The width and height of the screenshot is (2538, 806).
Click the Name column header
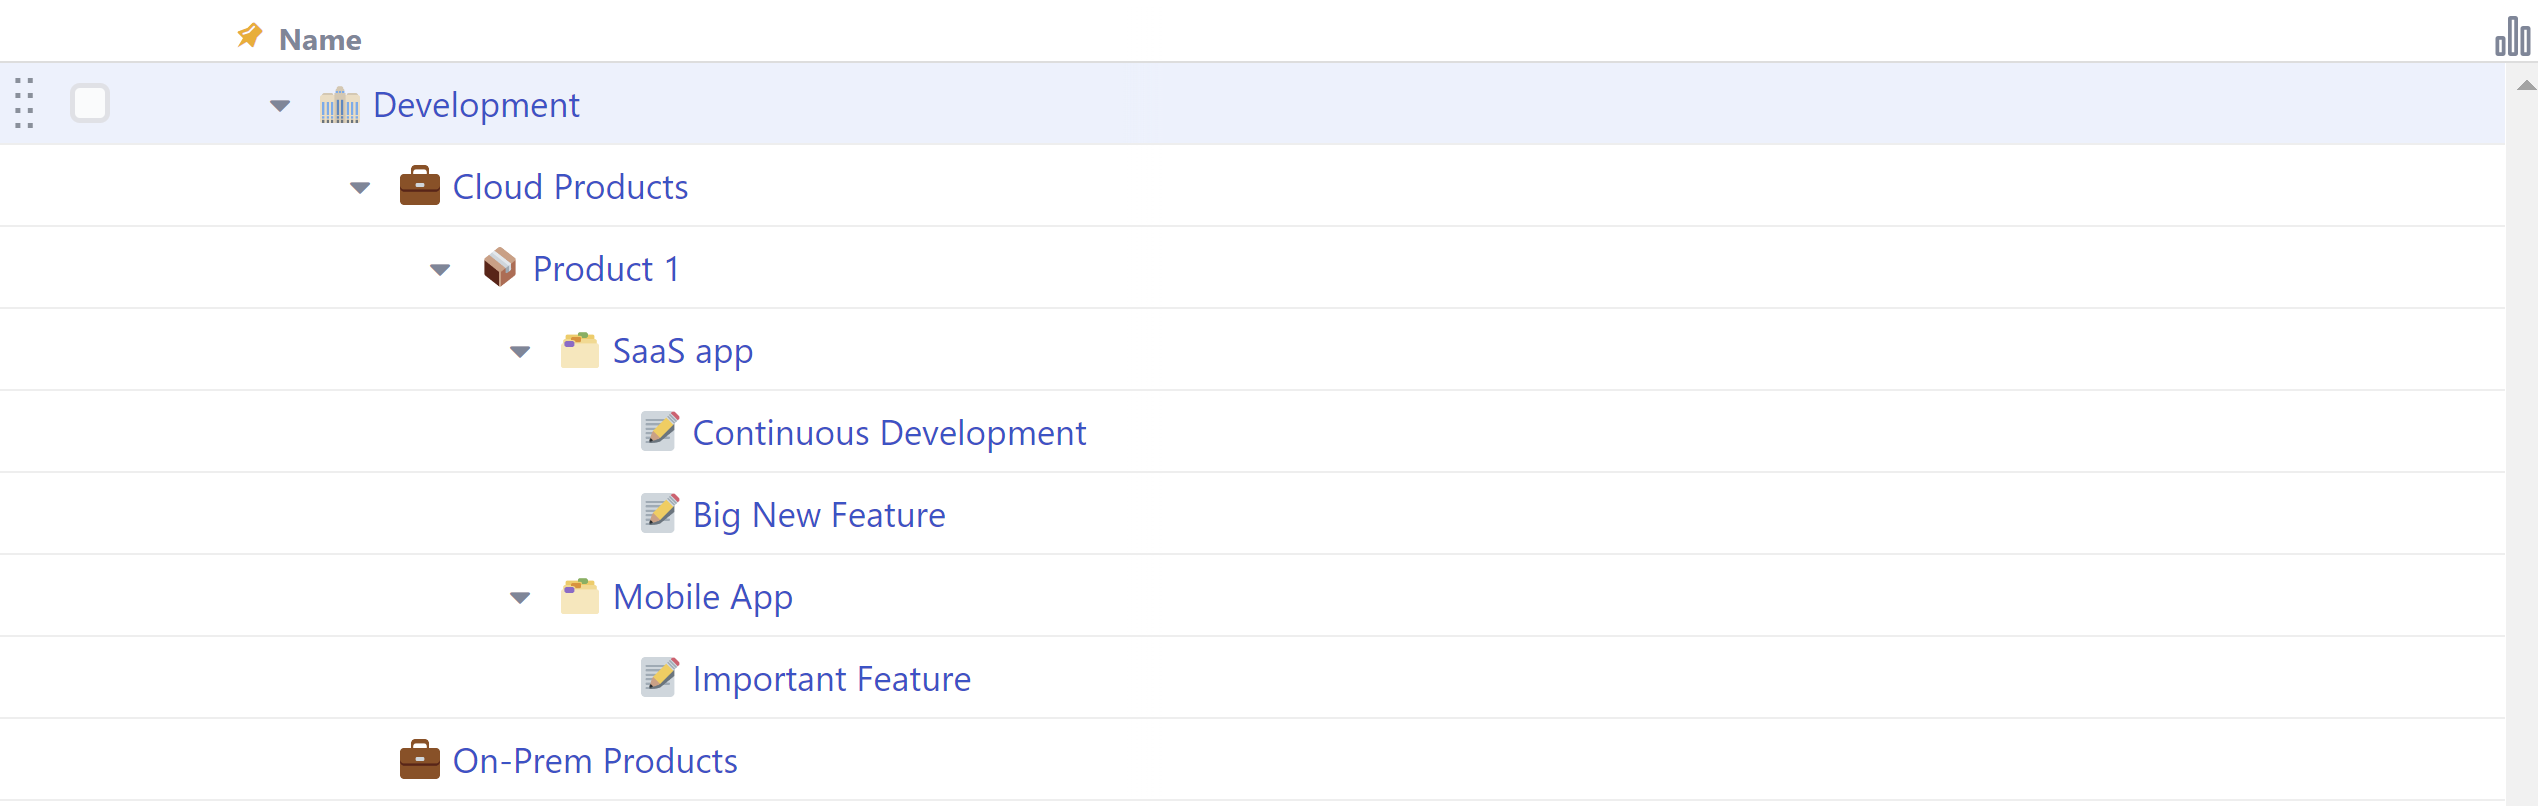tap(320, 40)
